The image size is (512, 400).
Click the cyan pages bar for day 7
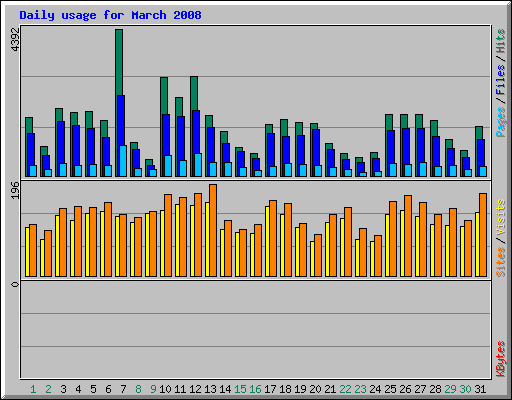pos(123,161)
